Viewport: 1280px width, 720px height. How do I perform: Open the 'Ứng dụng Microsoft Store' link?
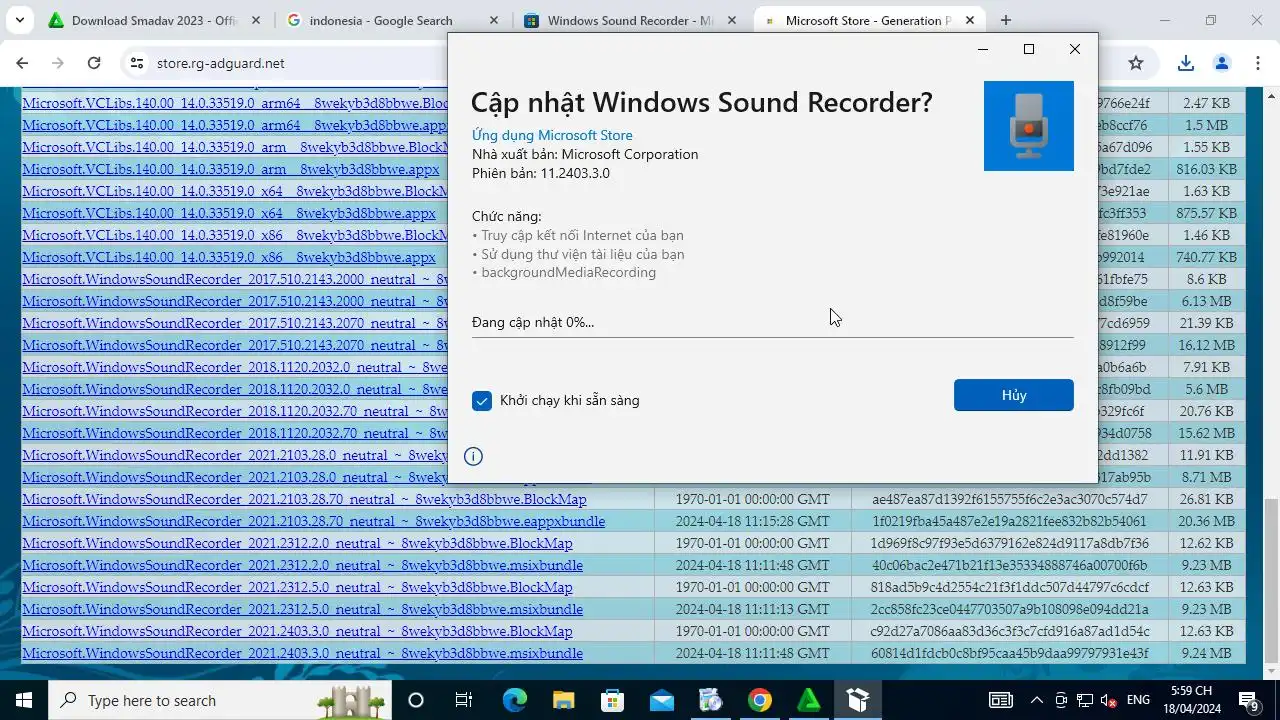(x=552, y=135)
